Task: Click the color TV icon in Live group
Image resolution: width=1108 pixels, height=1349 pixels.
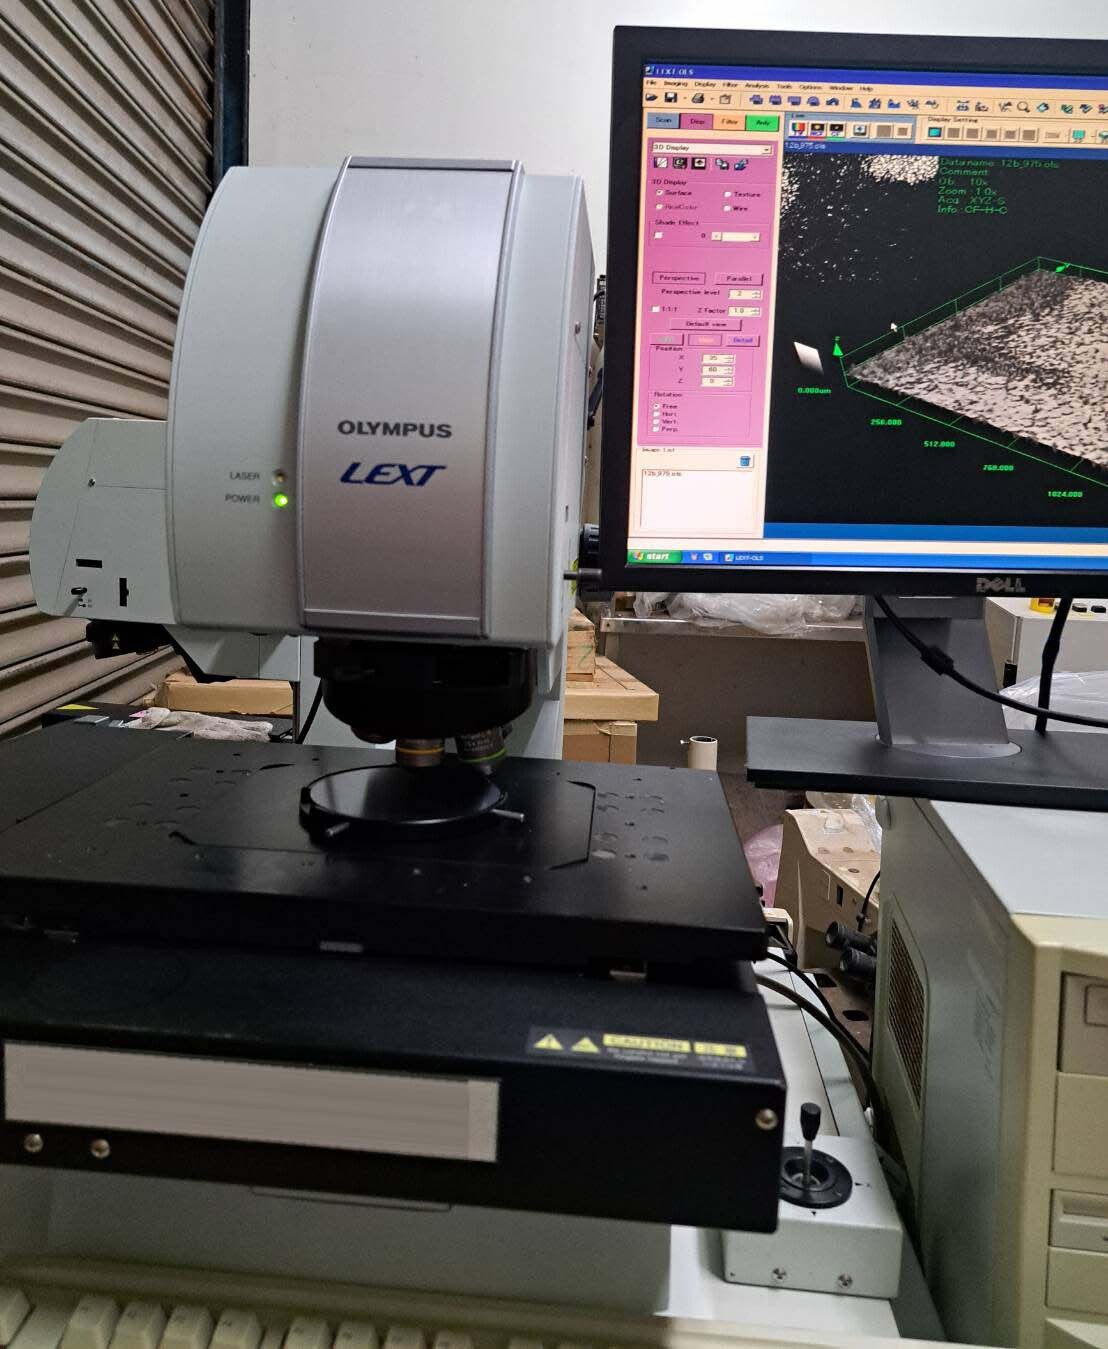Action: click(797, 129)
